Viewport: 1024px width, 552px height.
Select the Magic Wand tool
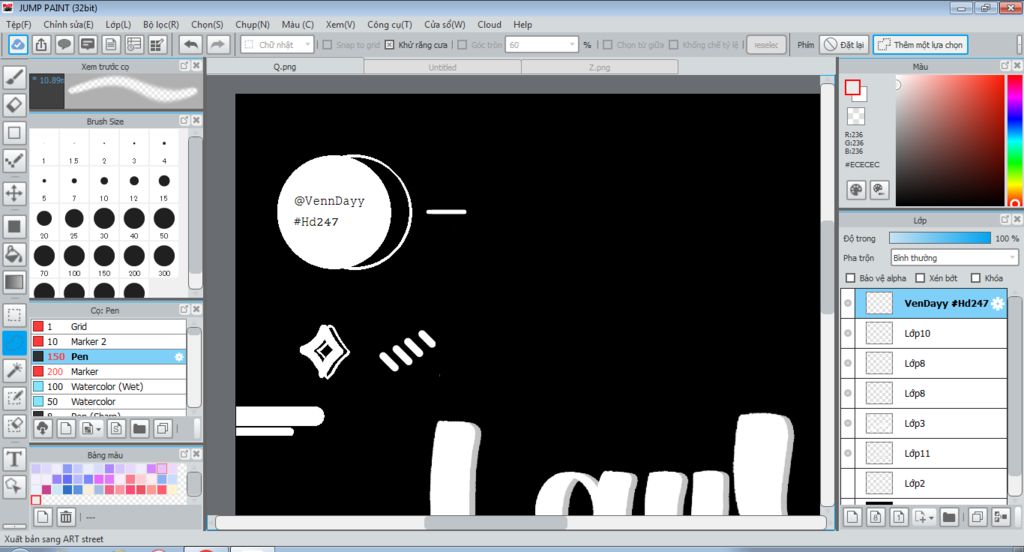coord(14,370)
